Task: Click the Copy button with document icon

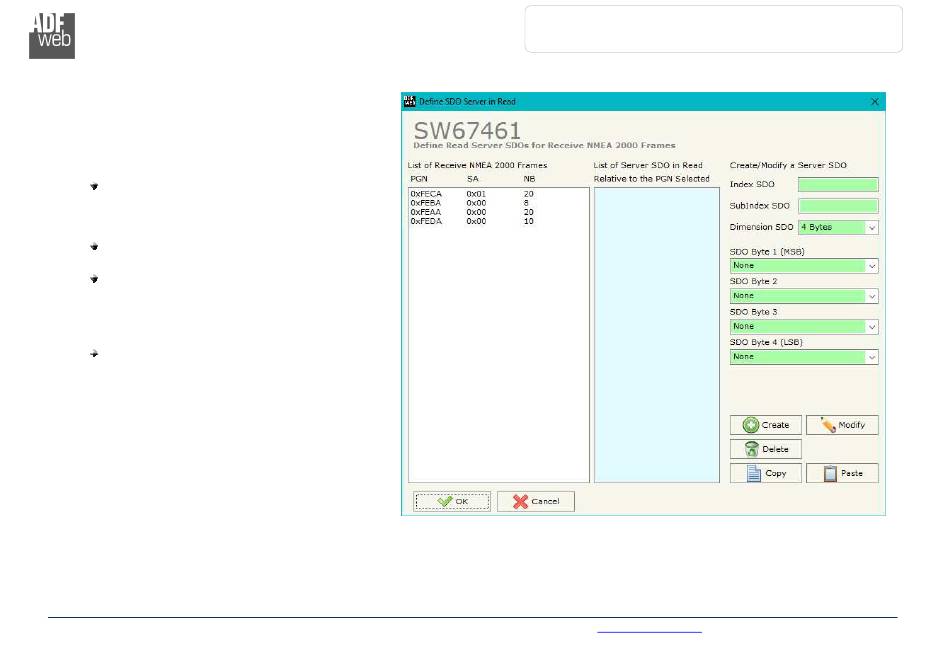Action: click(765, 473)
